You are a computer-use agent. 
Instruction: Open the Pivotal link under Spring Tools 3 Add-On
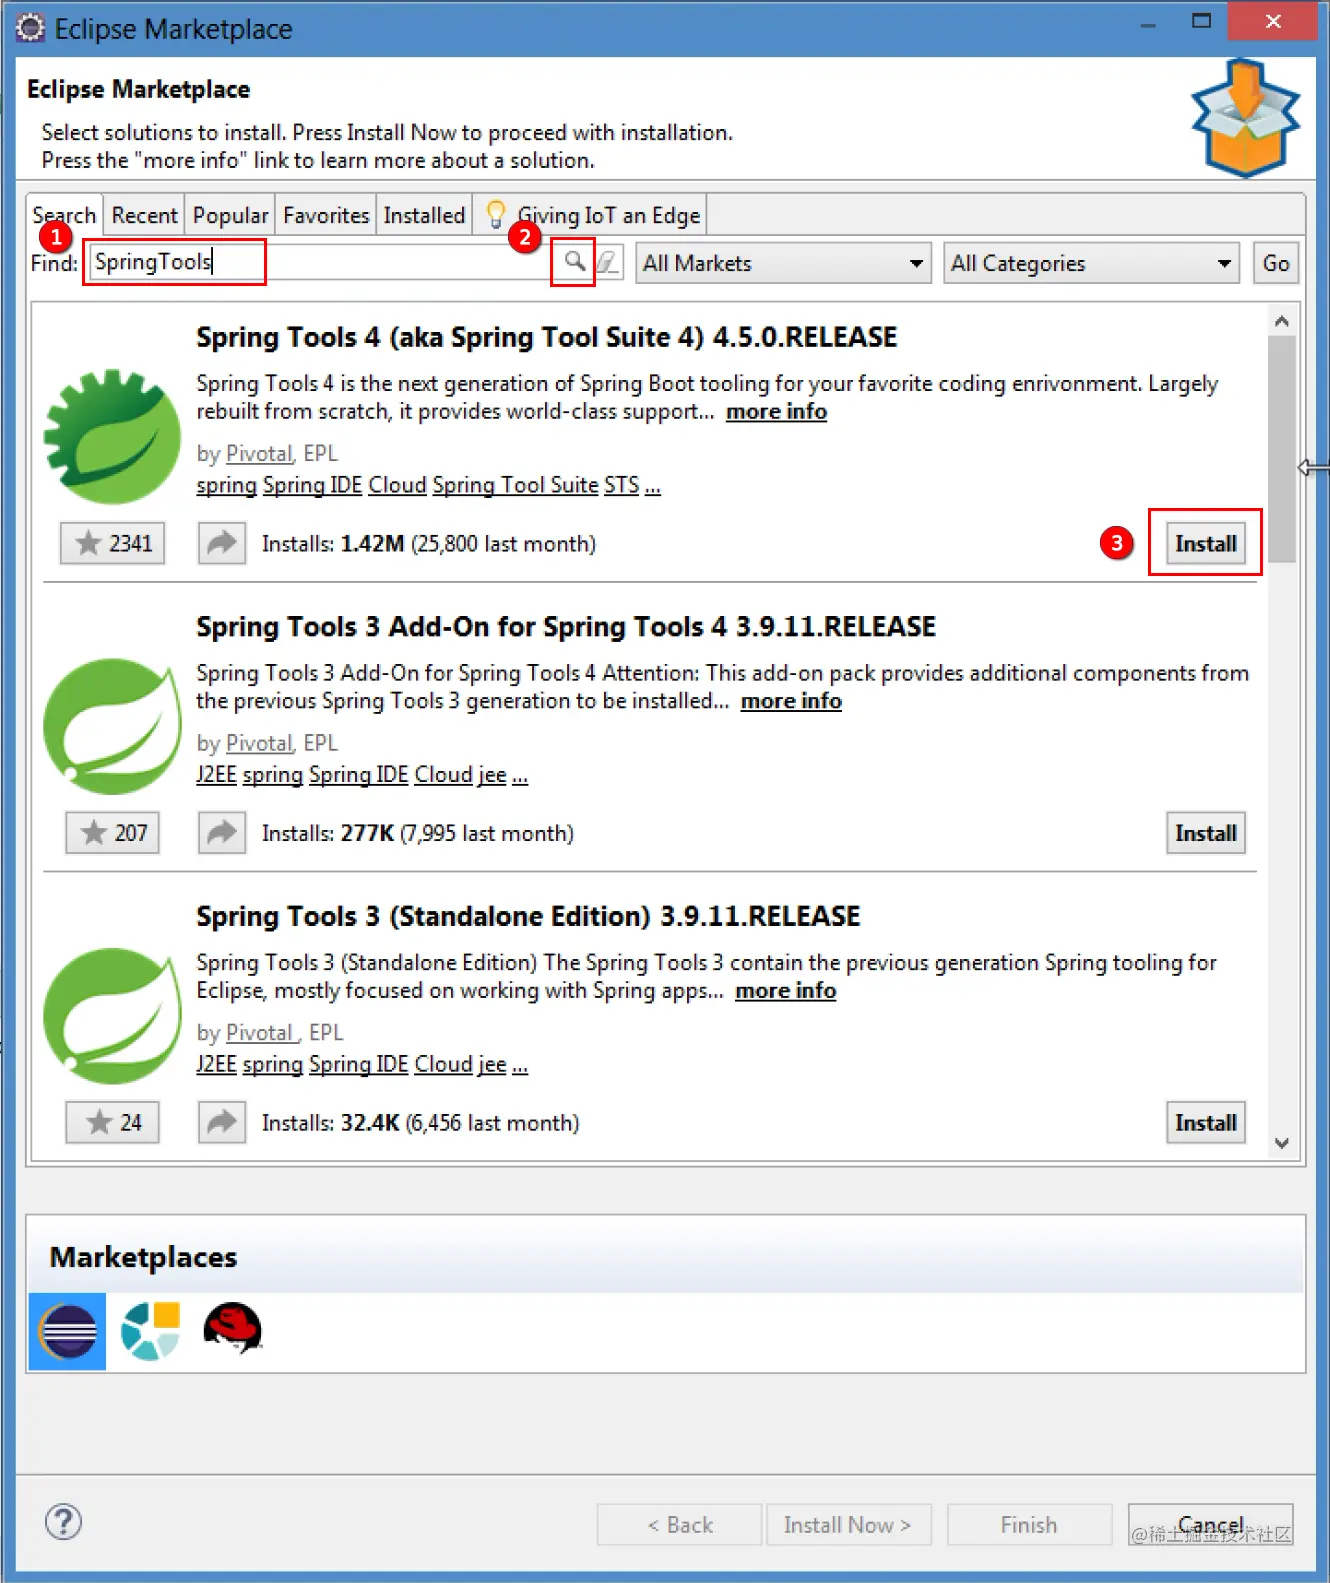[x=259, y=743]
